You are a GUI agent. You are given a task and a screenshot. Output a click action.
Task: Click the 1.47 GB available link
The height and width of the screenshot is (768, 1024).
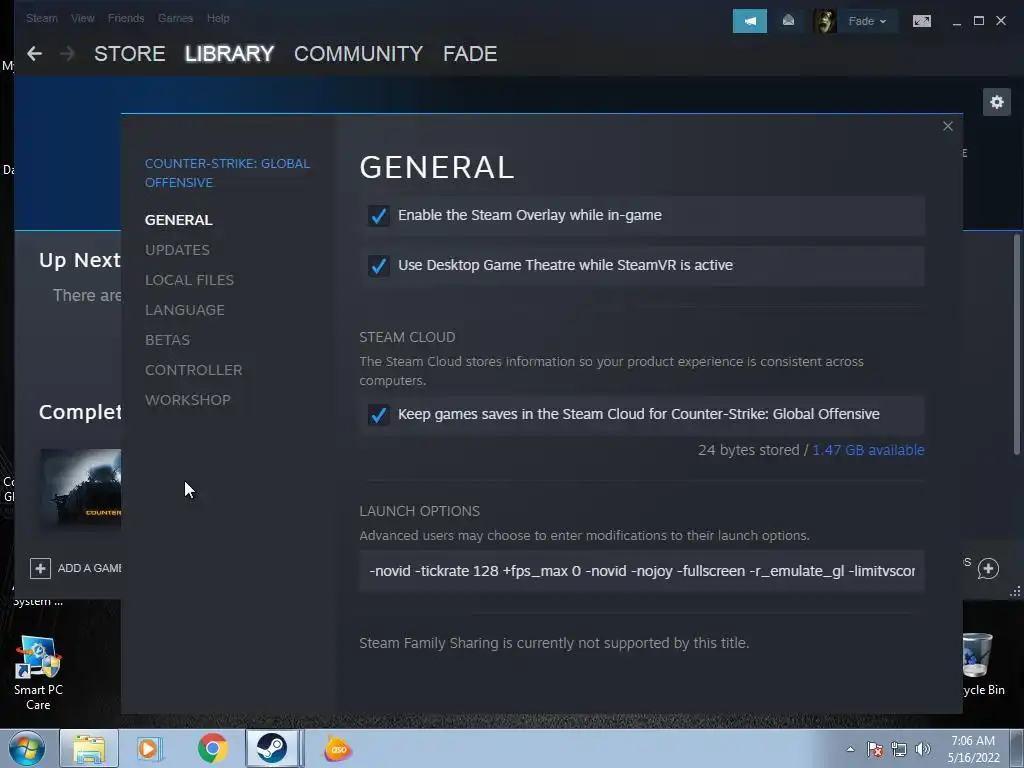tap(869, 450)
